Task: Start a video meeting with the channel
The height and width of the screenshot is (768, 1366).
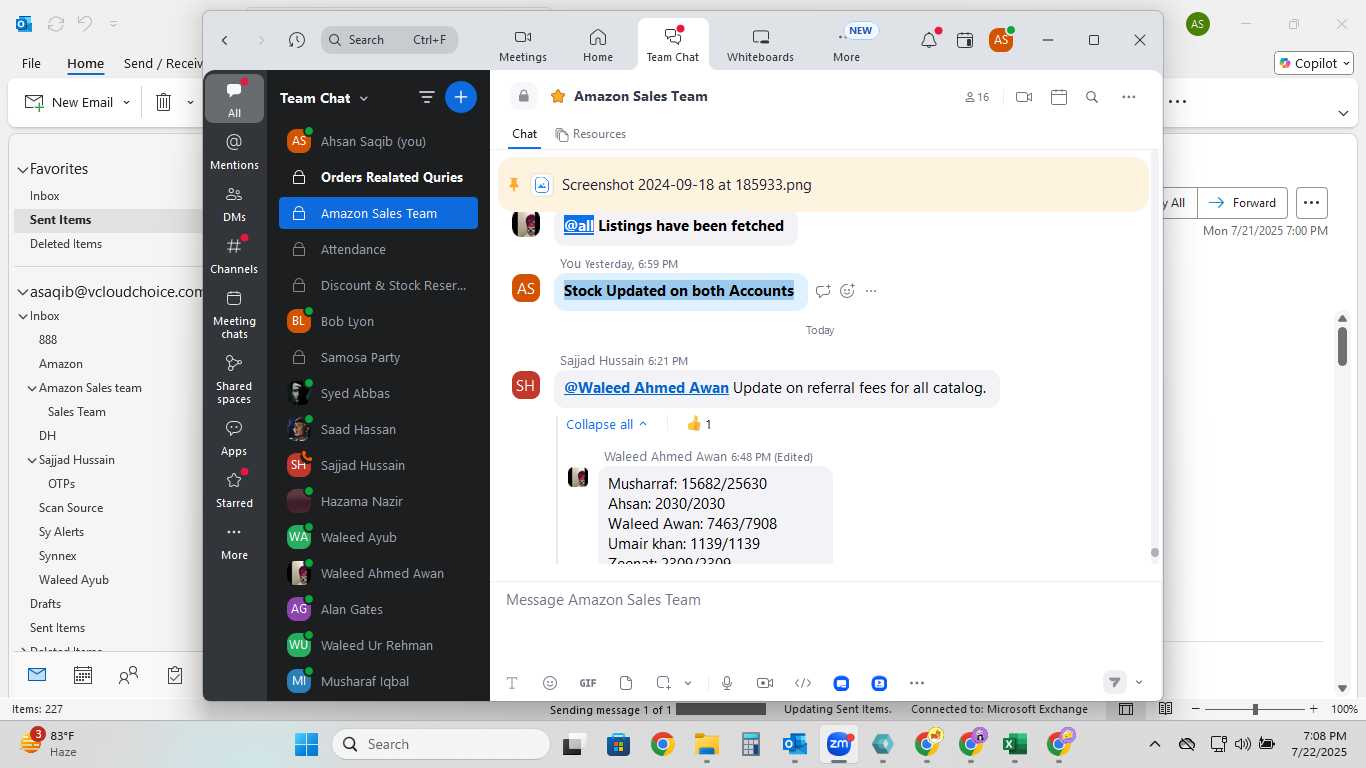Action: (x=1023, y=97)
